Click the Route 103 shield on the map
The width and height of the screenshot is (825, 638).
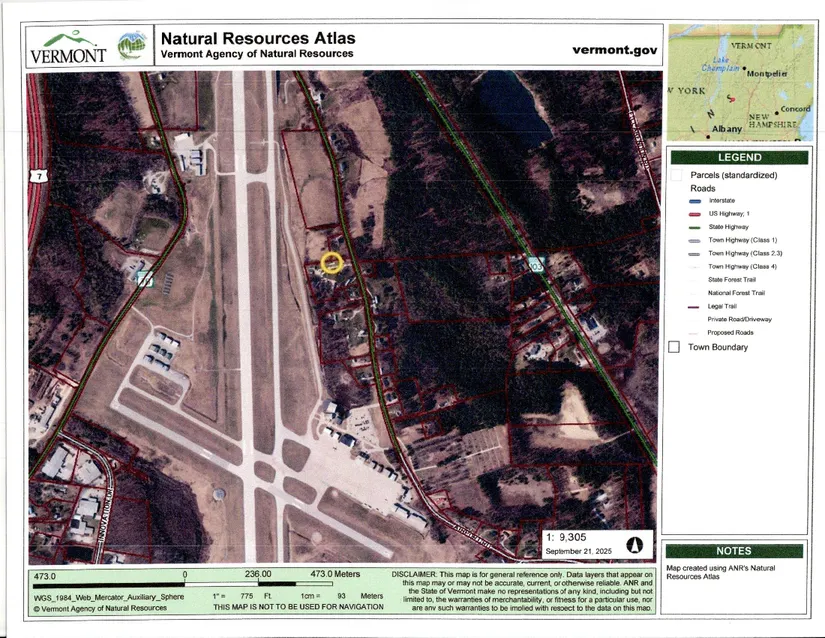(537, 265)
